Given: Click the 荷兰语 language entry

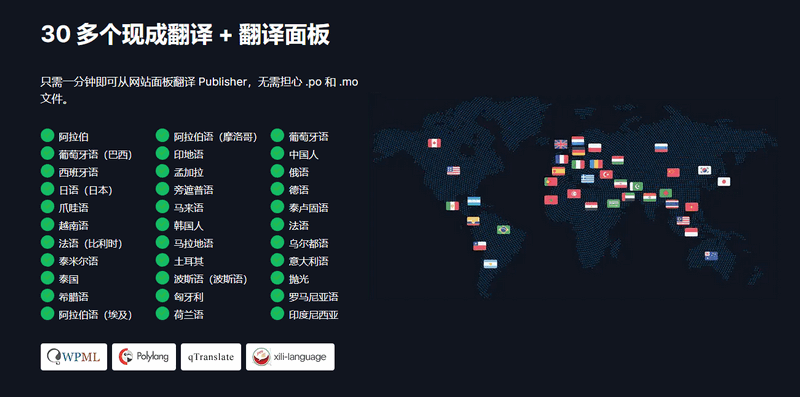Looking at the screenshot, I should tap(189, 315).
